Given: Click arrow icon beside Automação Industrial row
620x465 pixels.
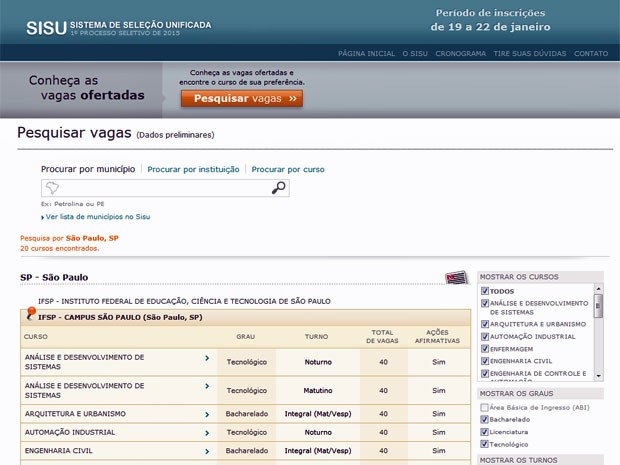Looking at the screenshot, I should click(207, 433).
